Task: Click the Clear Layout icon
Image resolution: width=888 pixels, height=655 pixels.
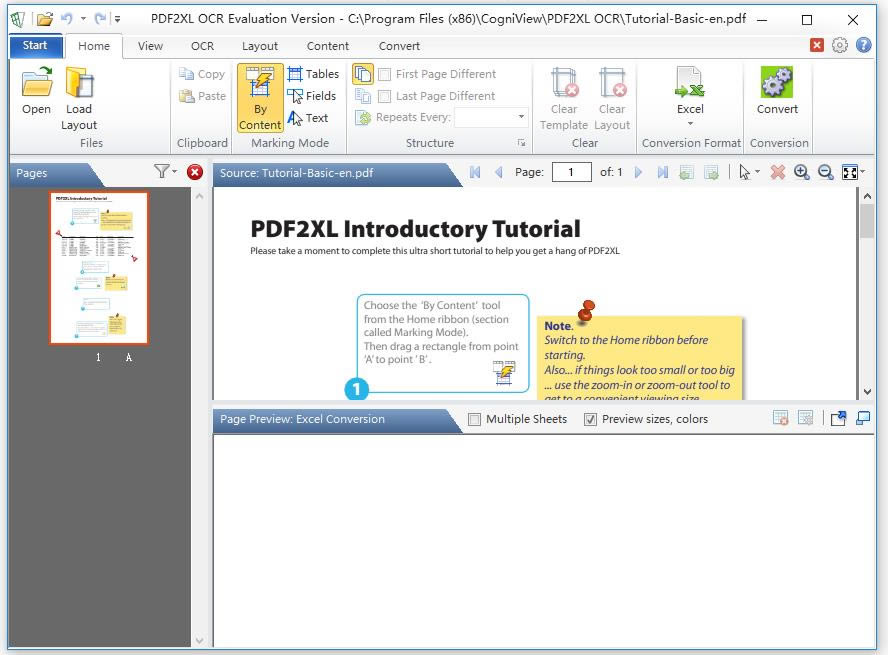Action: click(x=612, y=98)
